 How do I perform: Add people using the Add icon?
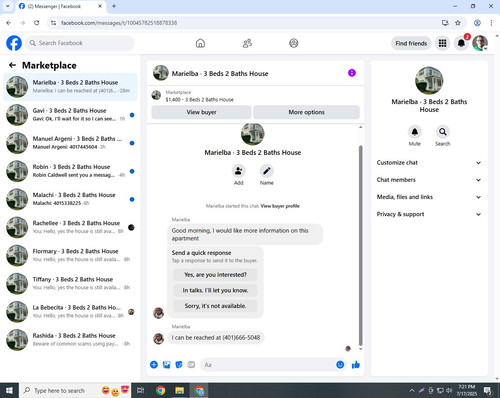point(239,171)
